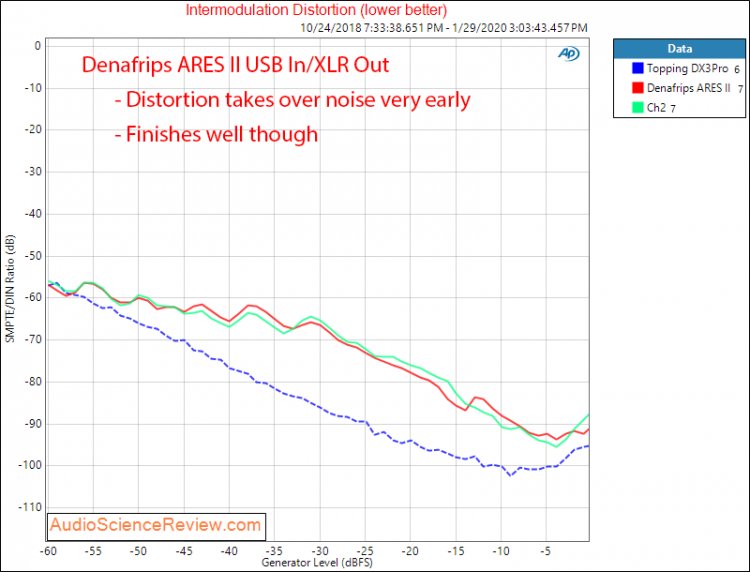Click the -50 y-axis tick label

click(33, 256)
